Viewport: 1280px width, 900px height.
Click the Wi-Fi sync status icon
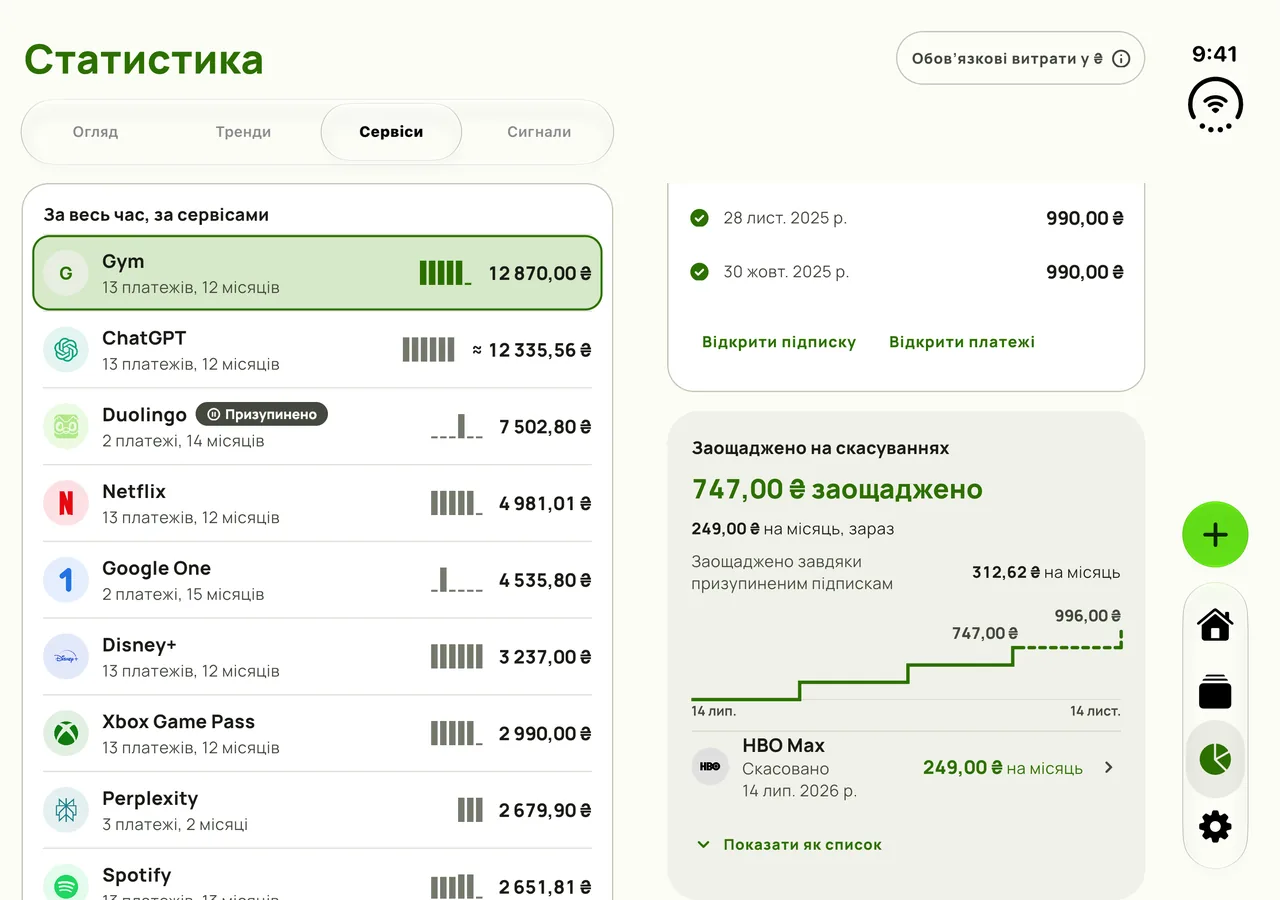[1215, 104]
